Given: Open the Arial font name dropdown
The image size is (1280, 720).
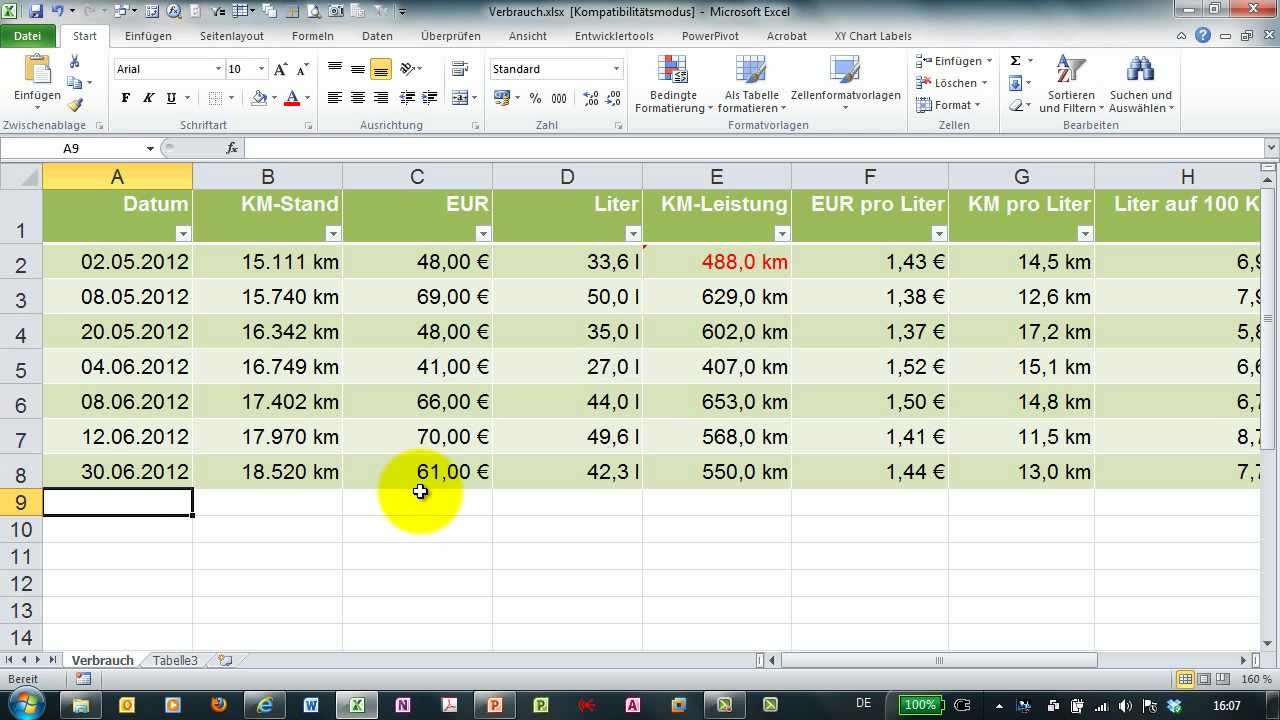Looking at the screenshot, I should click(218, 69).
